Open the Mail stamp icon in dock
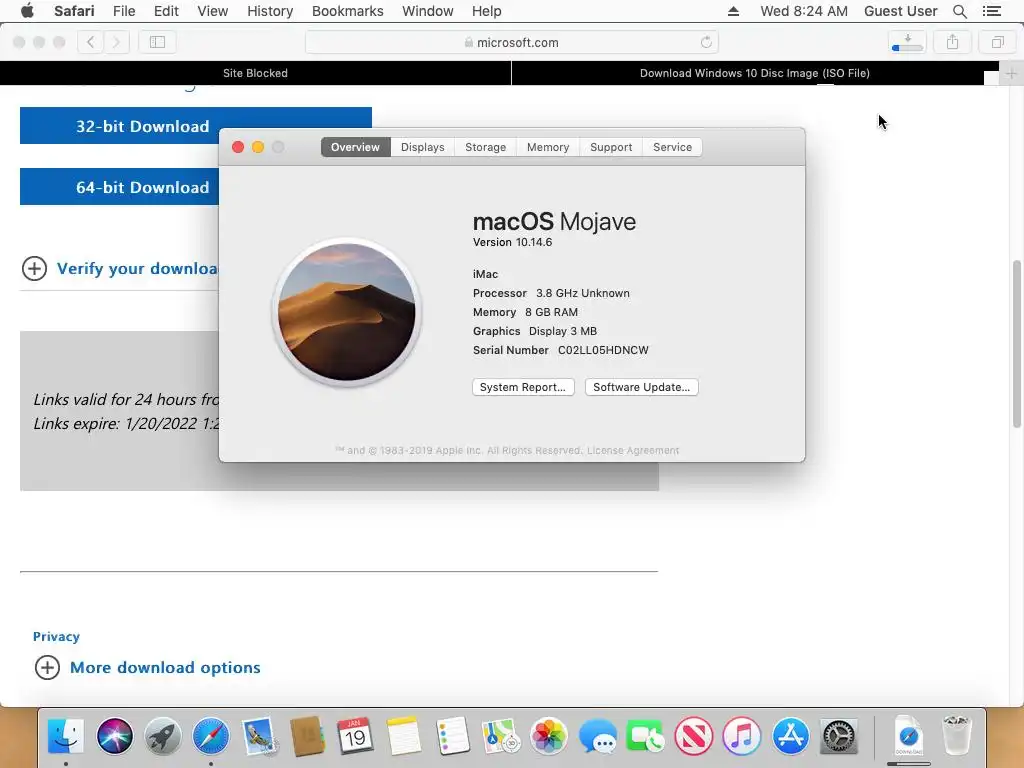 pyautogui.click(x=259, y=736)
